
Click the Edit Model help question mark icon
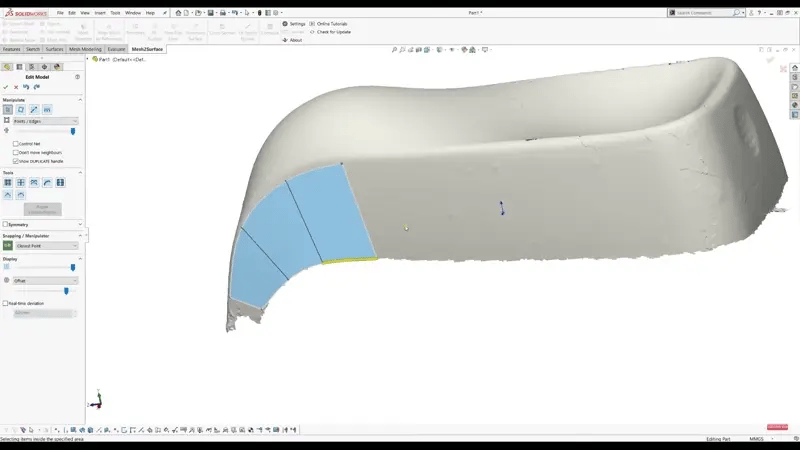click(x=77, y=77)
